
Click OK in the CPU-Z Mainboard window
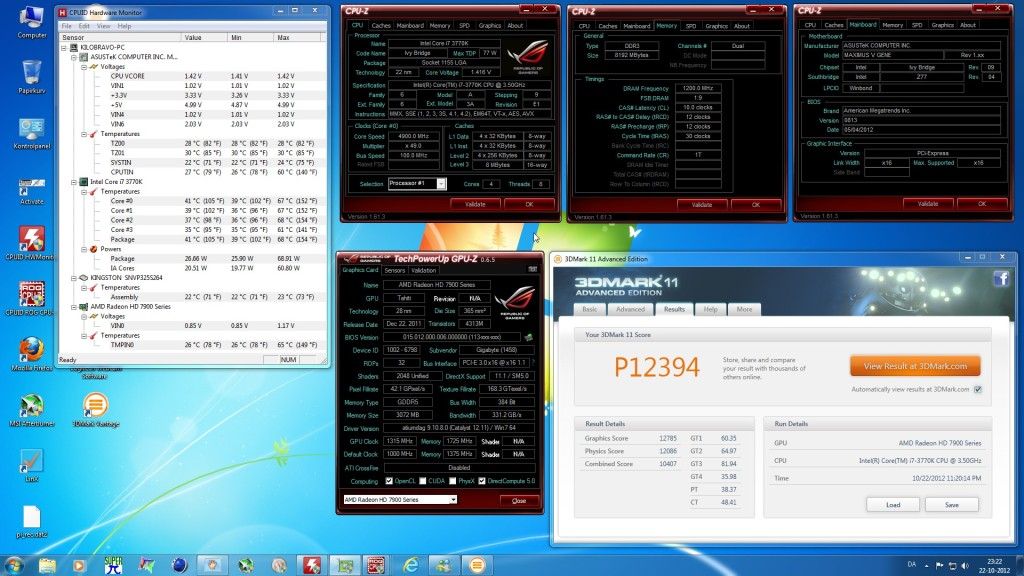click(982, 204)
